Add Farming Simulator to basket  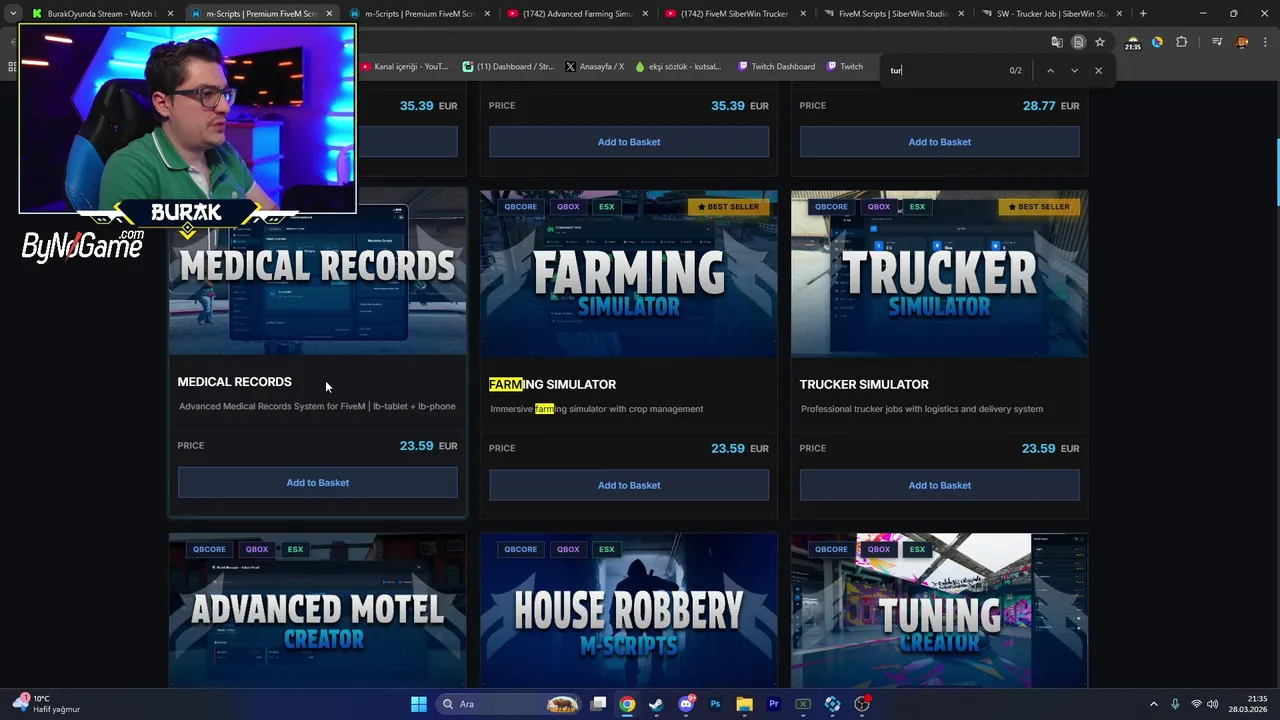[x=629, y=485]
